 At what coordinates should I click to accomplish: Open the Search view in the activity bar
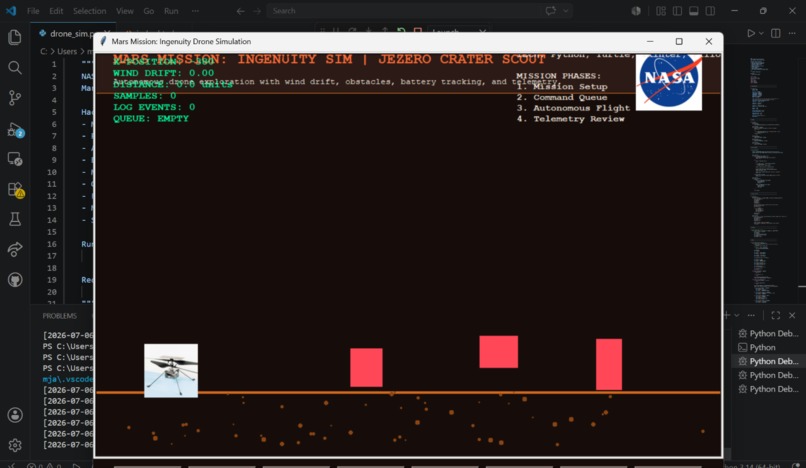pyautogui.click(x=15, y=67)
